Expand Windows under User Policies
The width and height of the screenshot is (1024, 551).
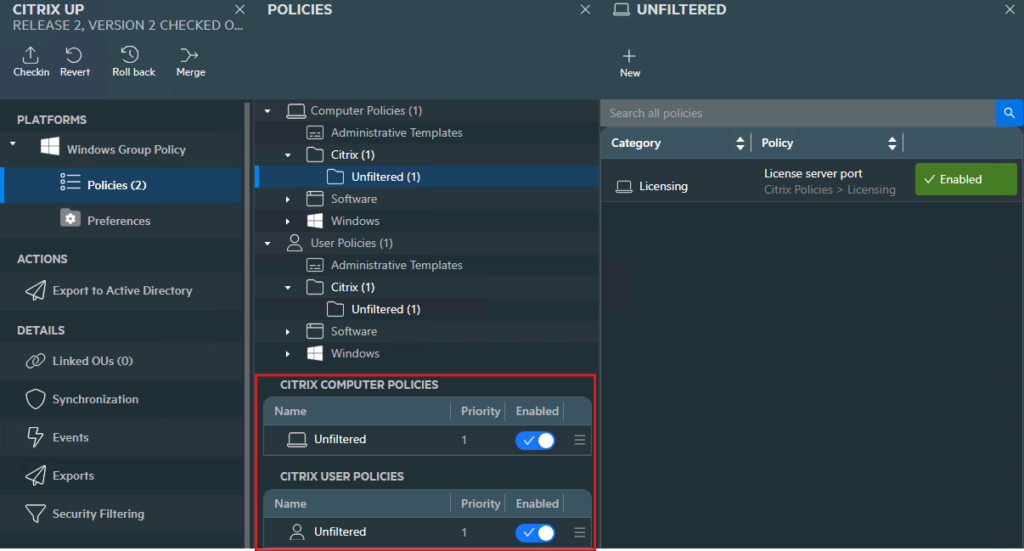288,354
